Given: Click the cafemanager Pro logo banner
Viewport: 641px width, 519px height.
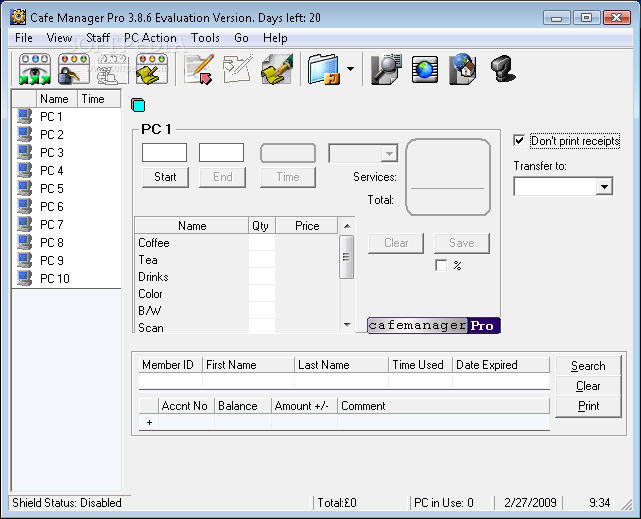Looking at the screenshot, I should click(x=434, y=325).
